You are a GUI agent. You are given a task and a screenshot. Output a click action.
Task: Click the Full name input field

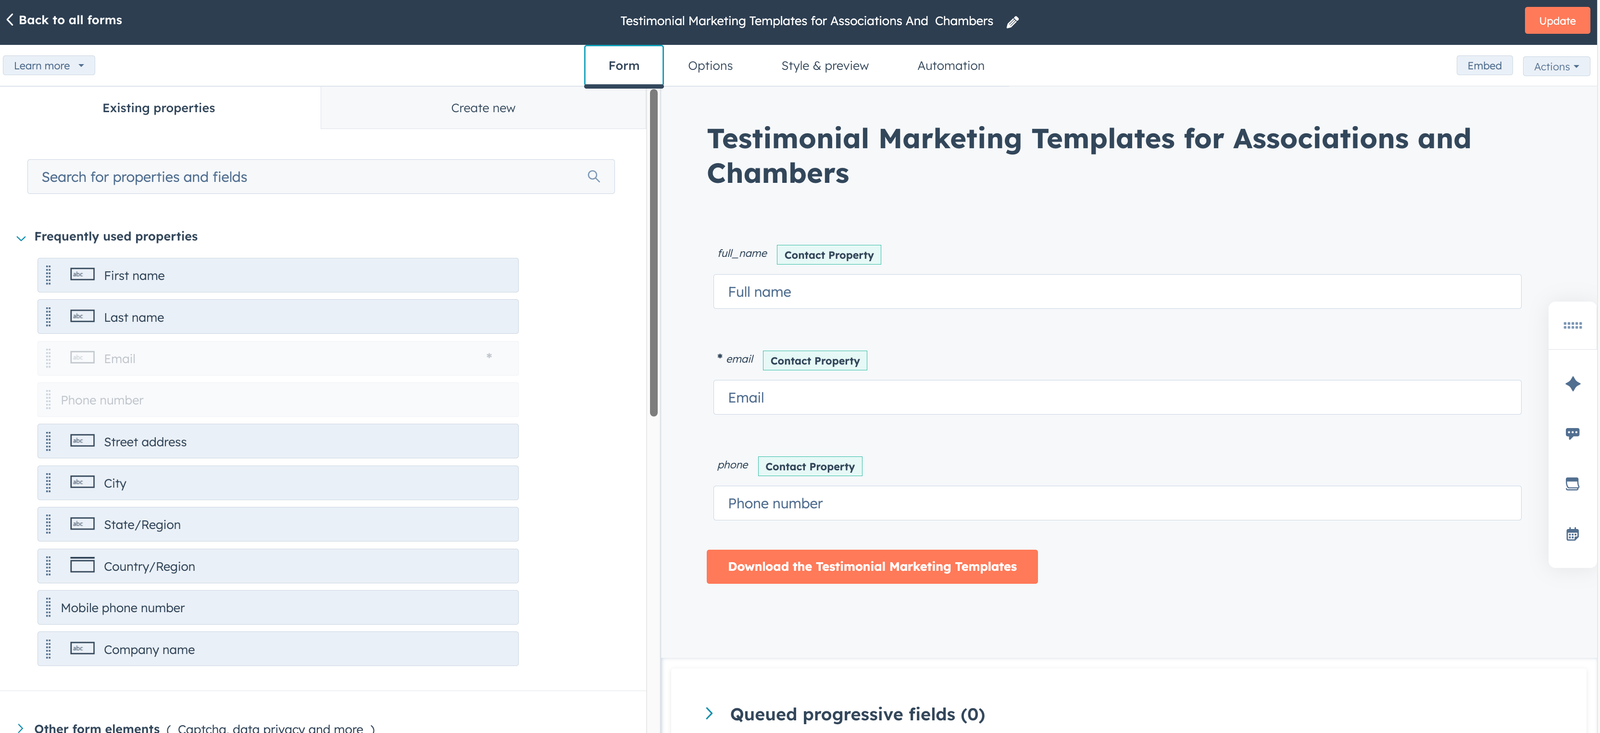click(1117, 292)
